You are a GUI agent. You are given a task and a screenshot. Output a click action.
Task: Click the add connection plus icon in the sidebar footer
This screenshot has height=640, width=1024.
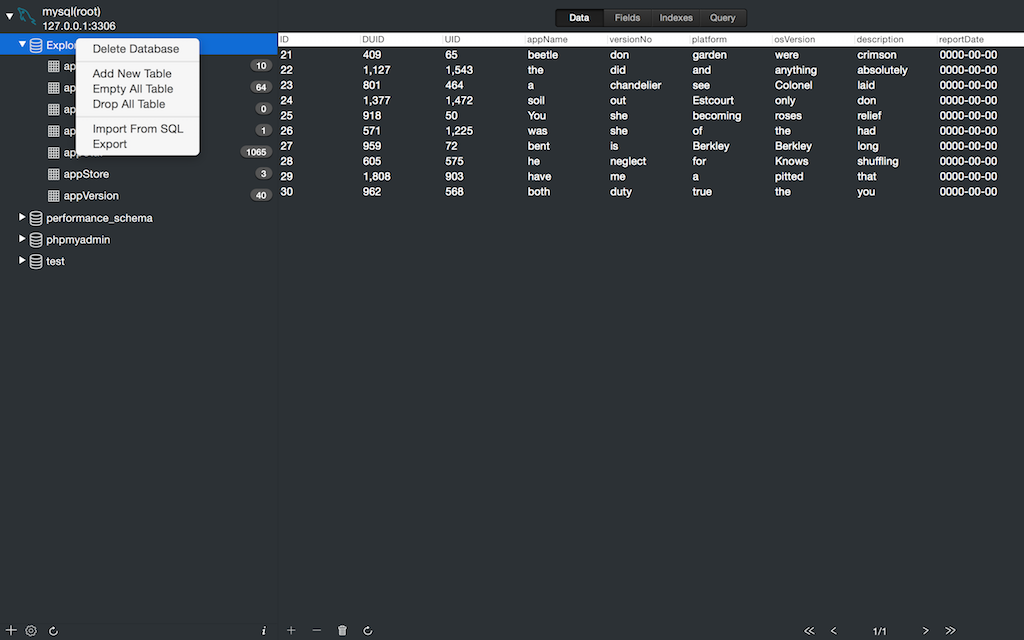click(x=11, y=631)
